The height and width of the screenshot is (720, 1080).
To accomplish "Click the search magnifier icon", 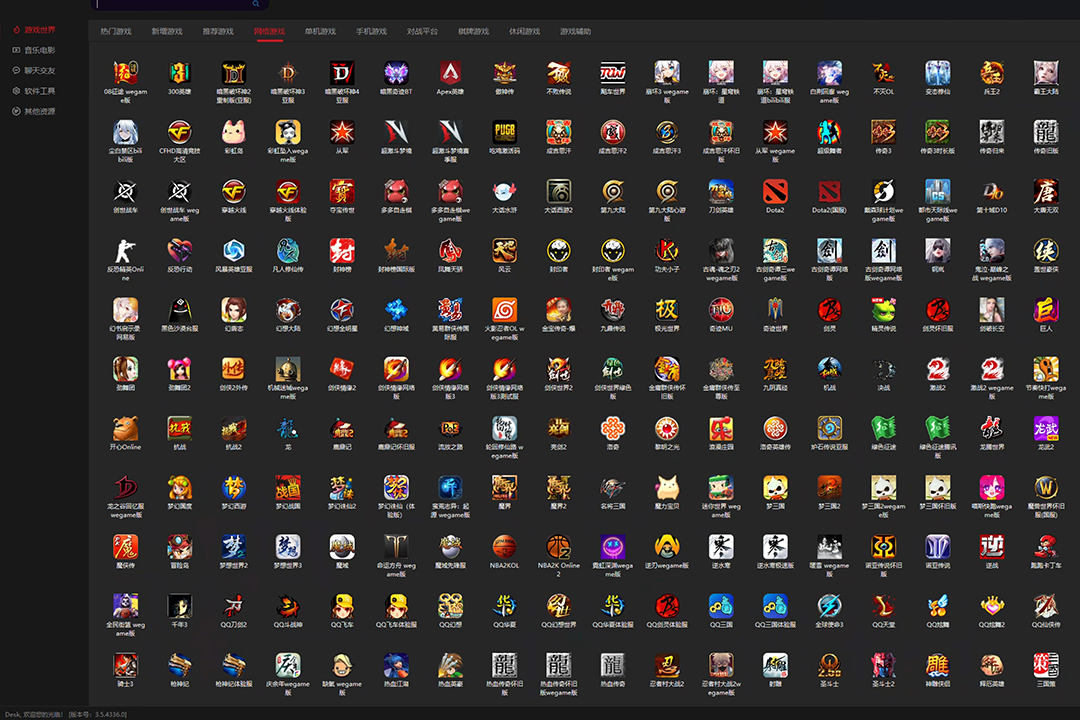I will 256,3.
